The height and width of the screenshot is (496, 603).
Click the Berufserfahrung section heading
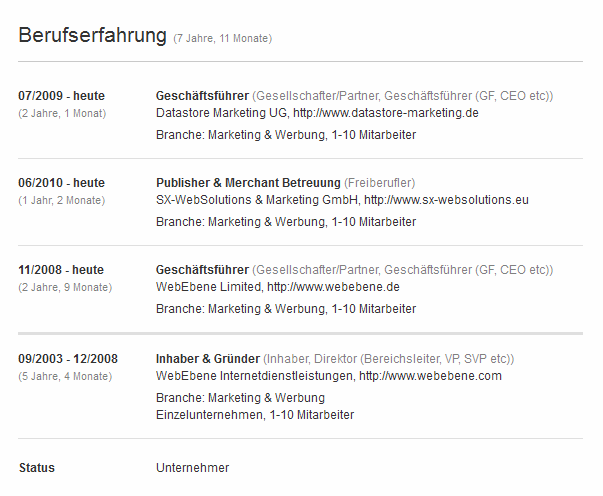click(92, 36)
